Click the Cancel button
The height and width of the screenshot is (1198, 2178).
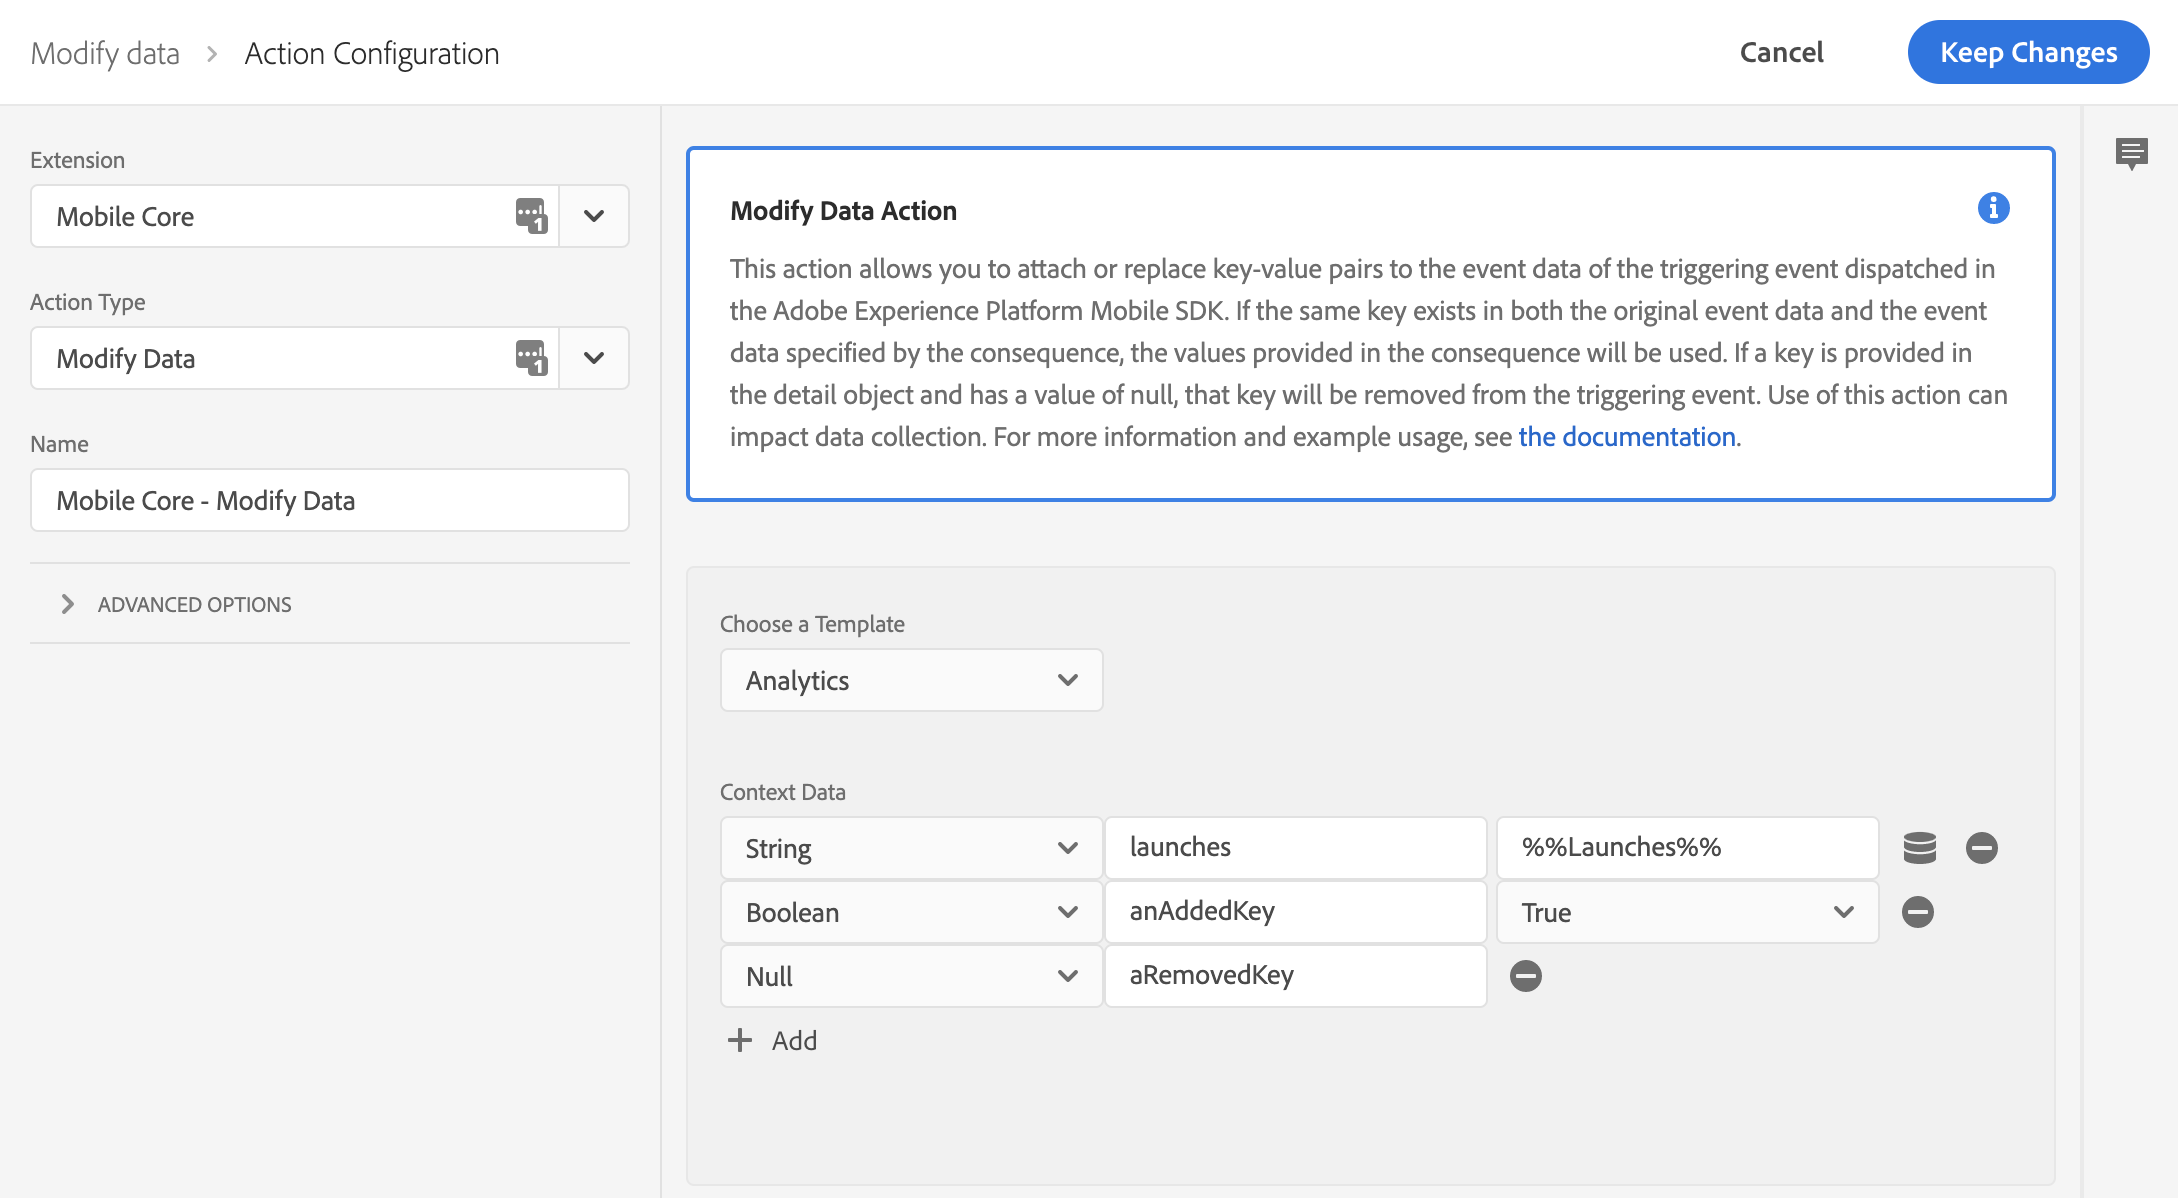tap(1781, 52)
